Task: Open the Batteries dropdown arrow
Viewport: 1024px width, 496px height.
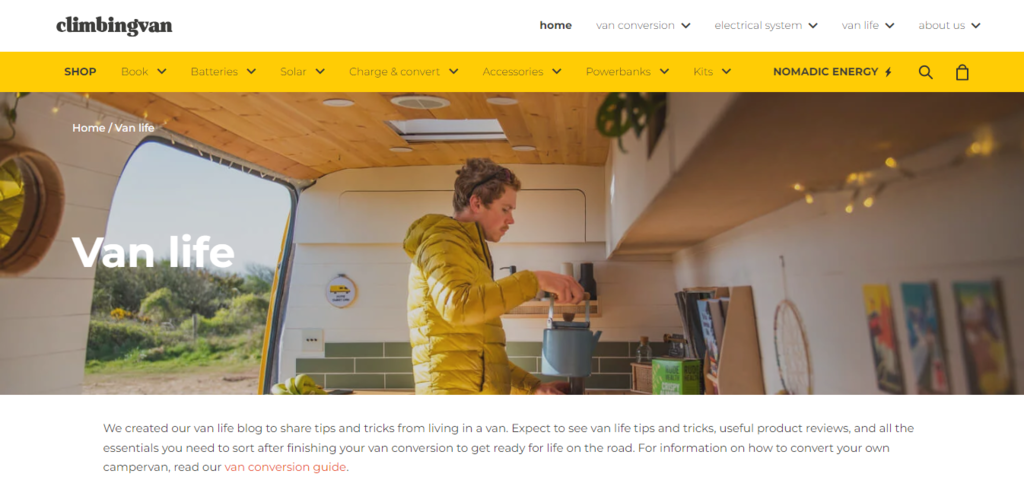Action: pos(251,72)
